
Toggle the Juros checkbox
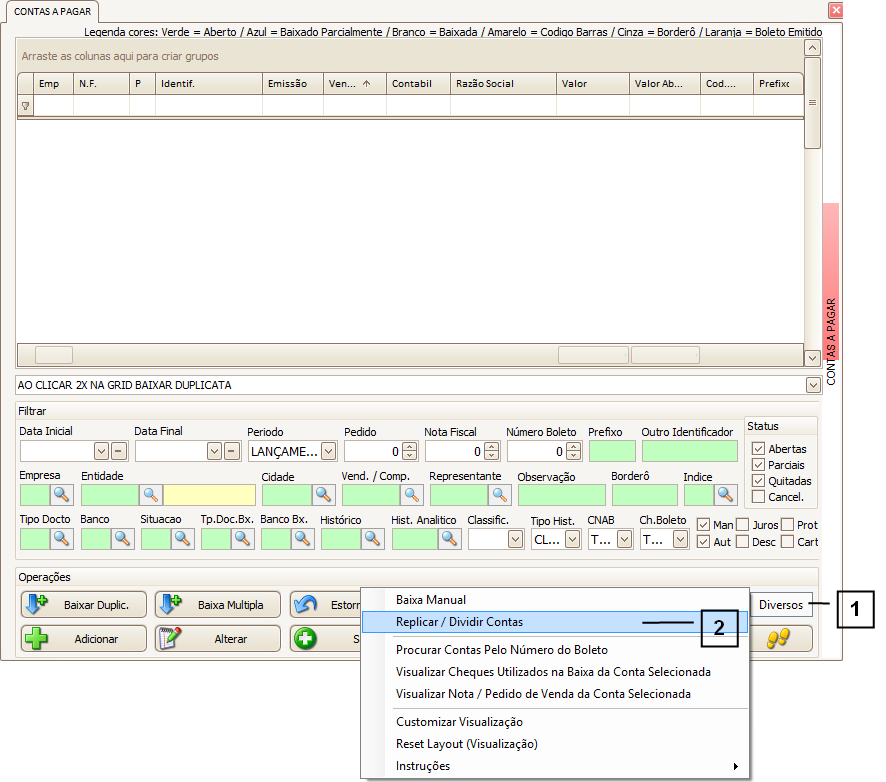(742, 525)
